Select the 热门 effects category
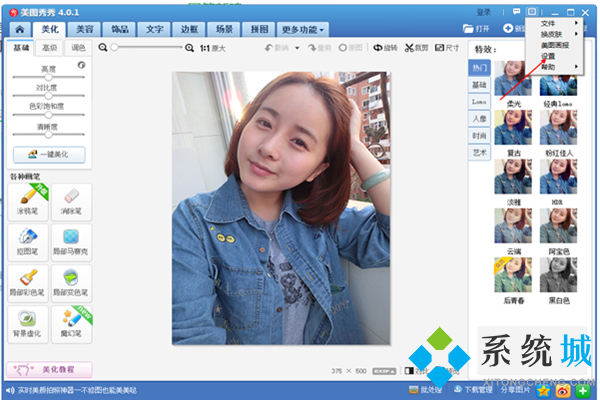The image size is (600, 400). [479, 68]
